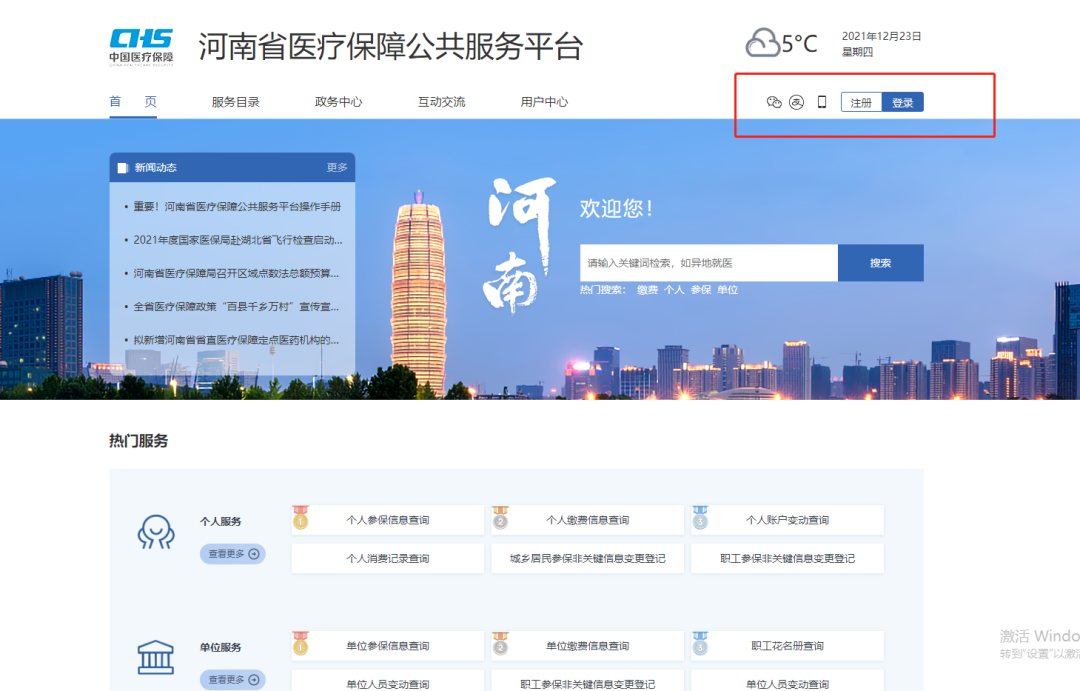The width and height of the screenshot is (1080, 691).
Task: Click the gold medal badge on 个人参保信息查询
Action: 302,519
